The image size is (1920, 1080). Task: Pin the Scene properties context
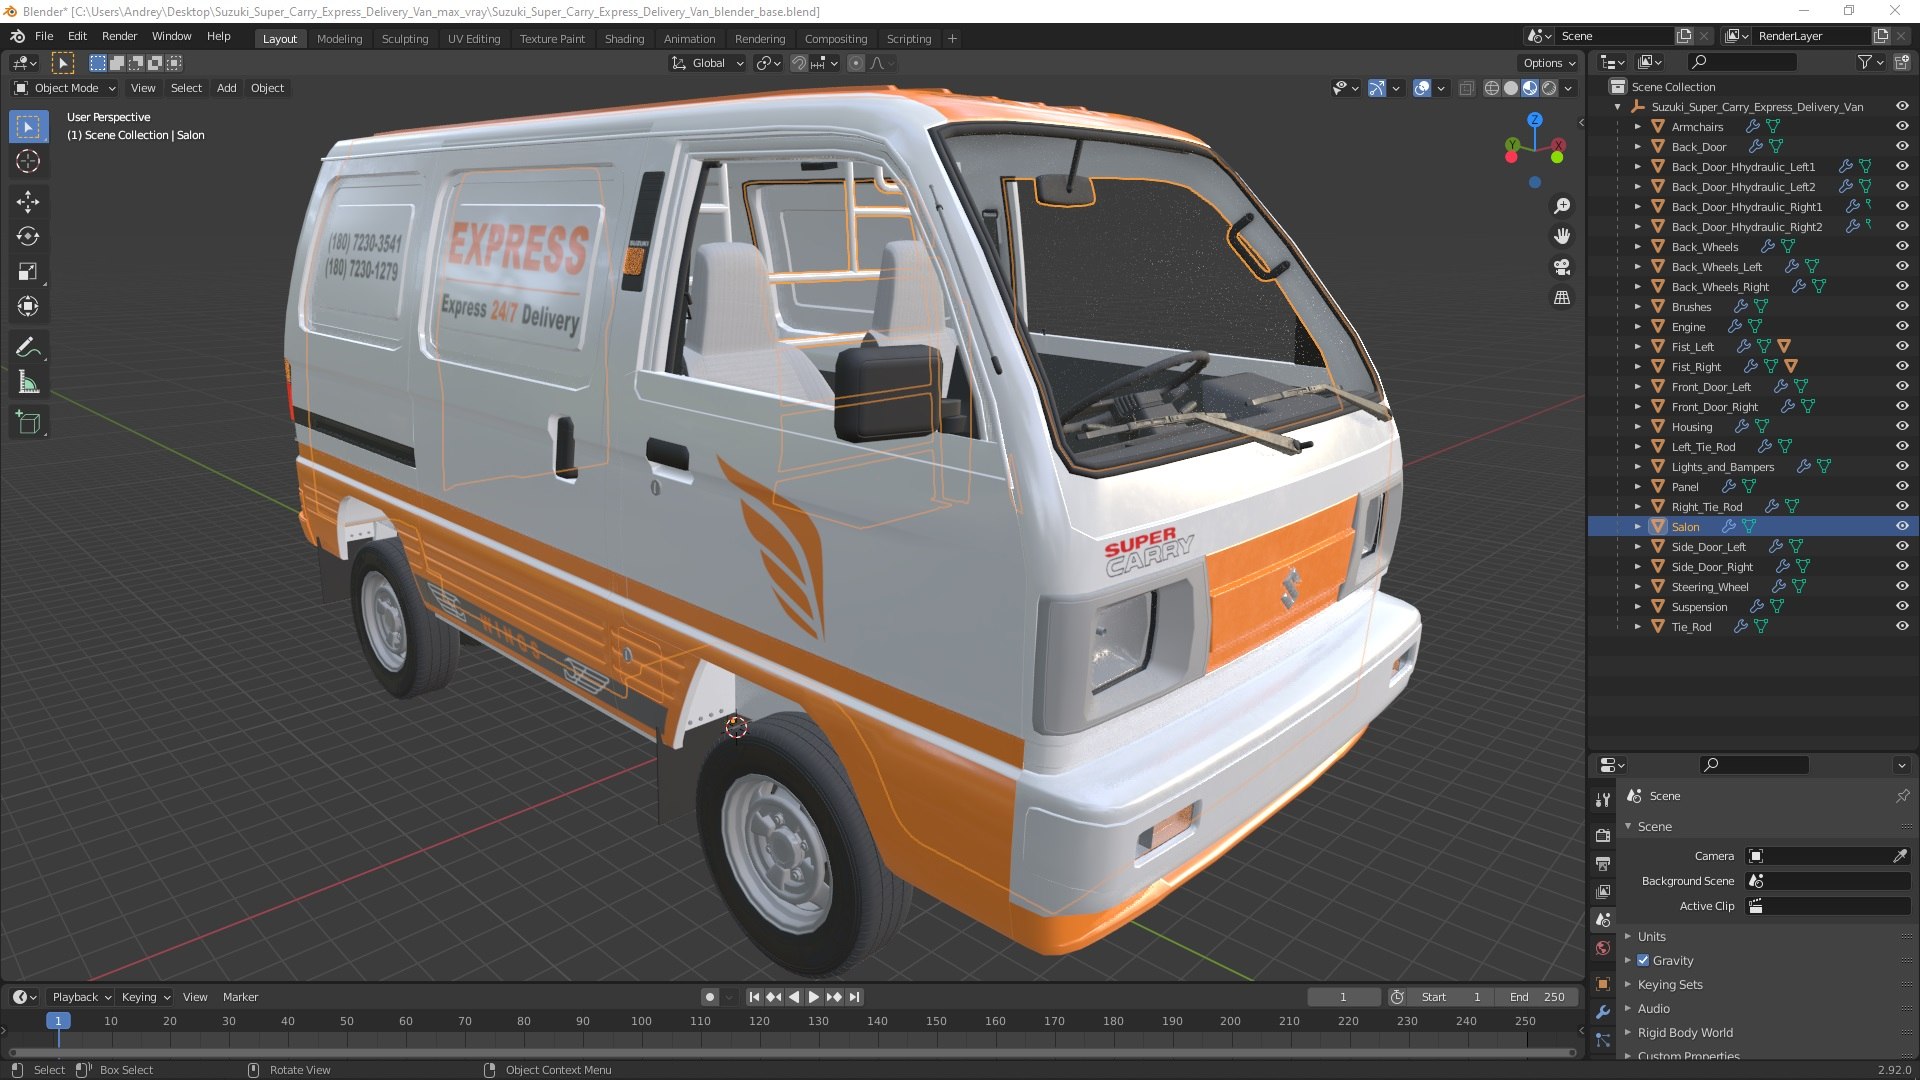(1902, 796)
